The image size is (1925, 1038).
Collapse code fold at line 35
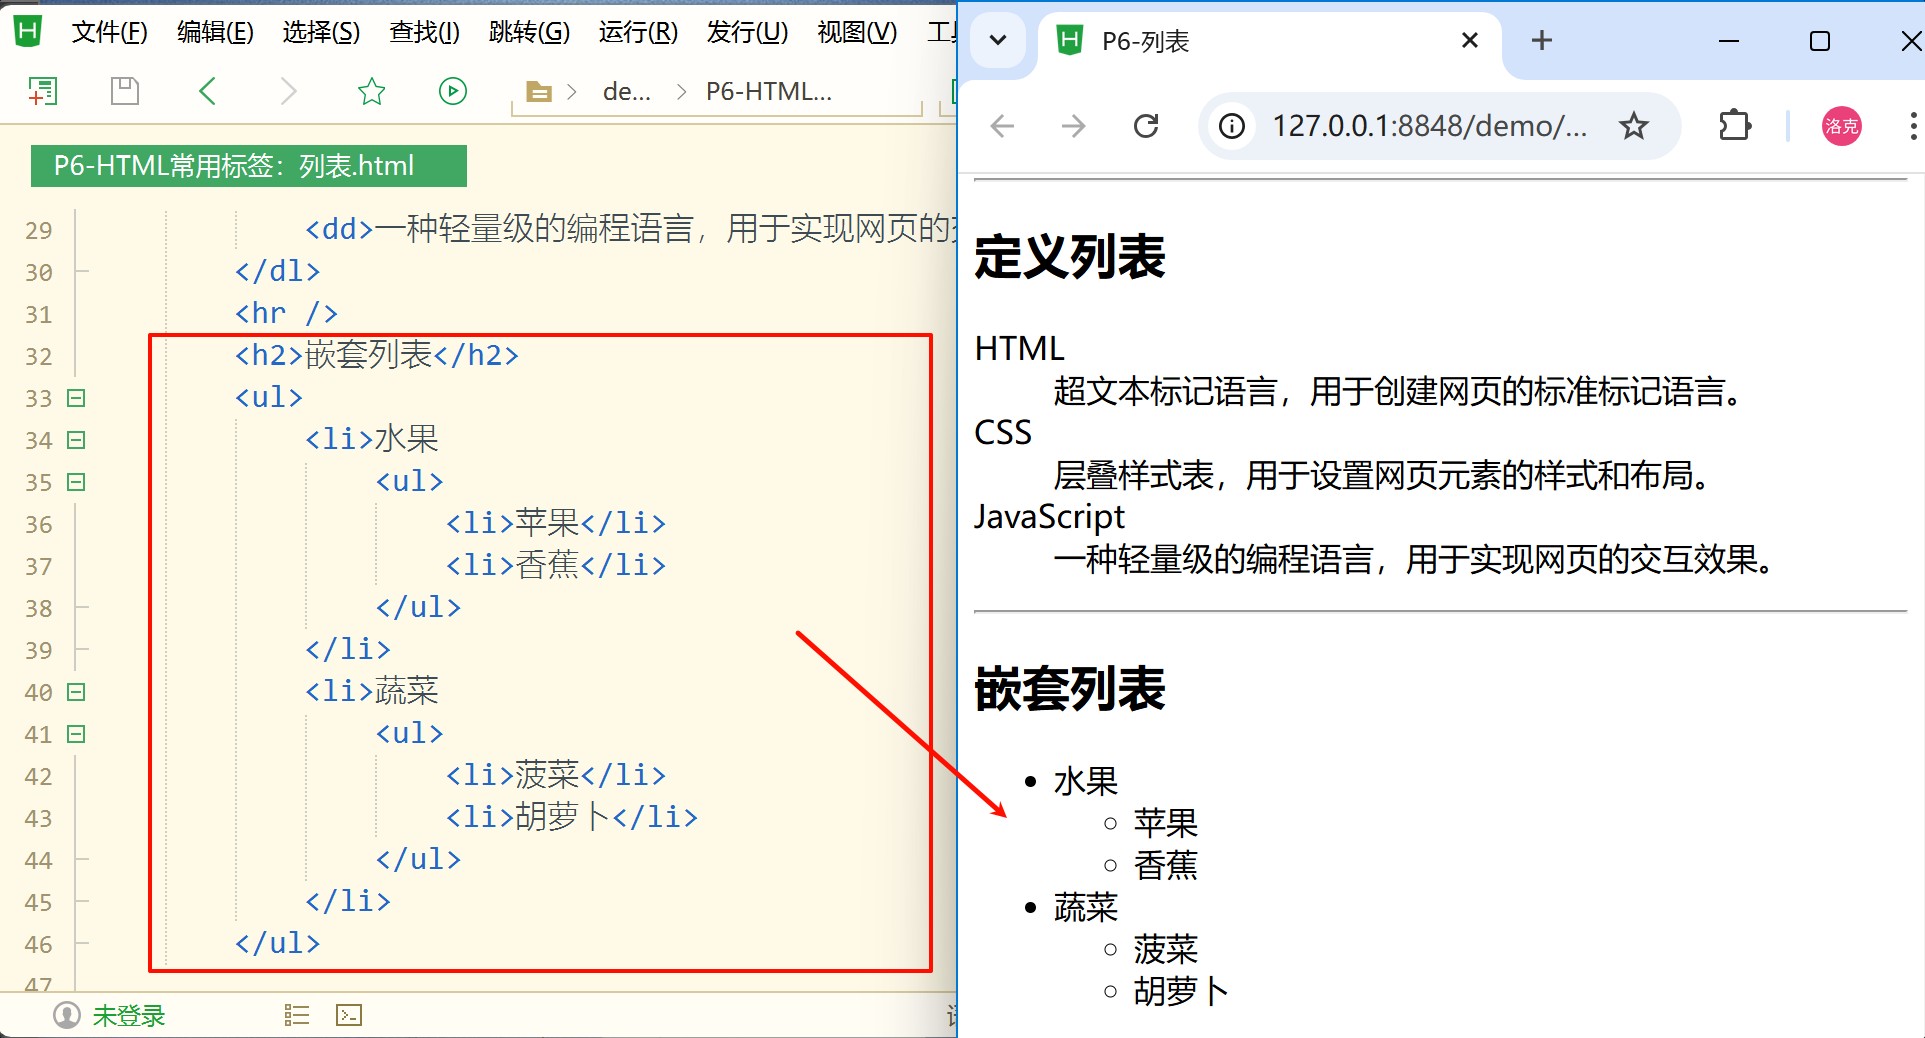(76, 482)
